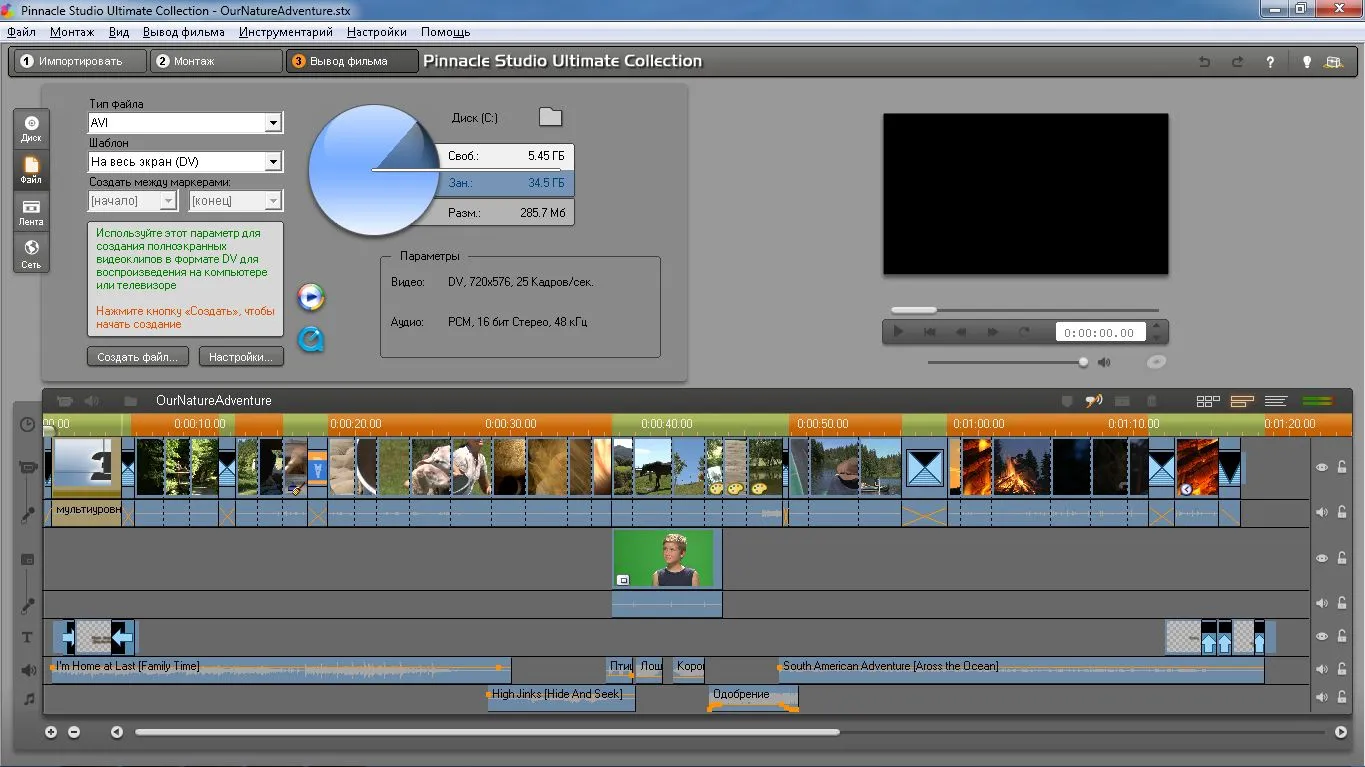
Task: Play the preview video
Action: point(898,332)
